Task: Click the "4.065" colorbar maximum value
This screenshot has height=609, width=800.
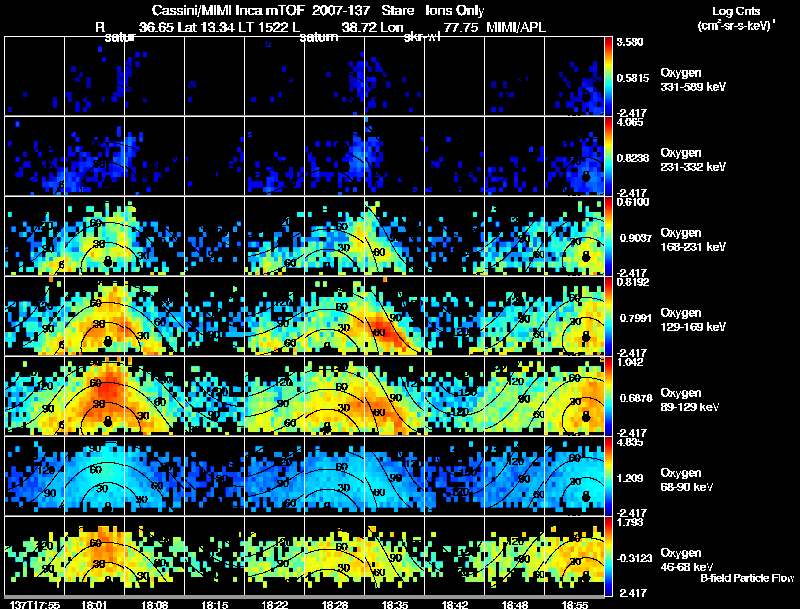Action: [630, 122]
